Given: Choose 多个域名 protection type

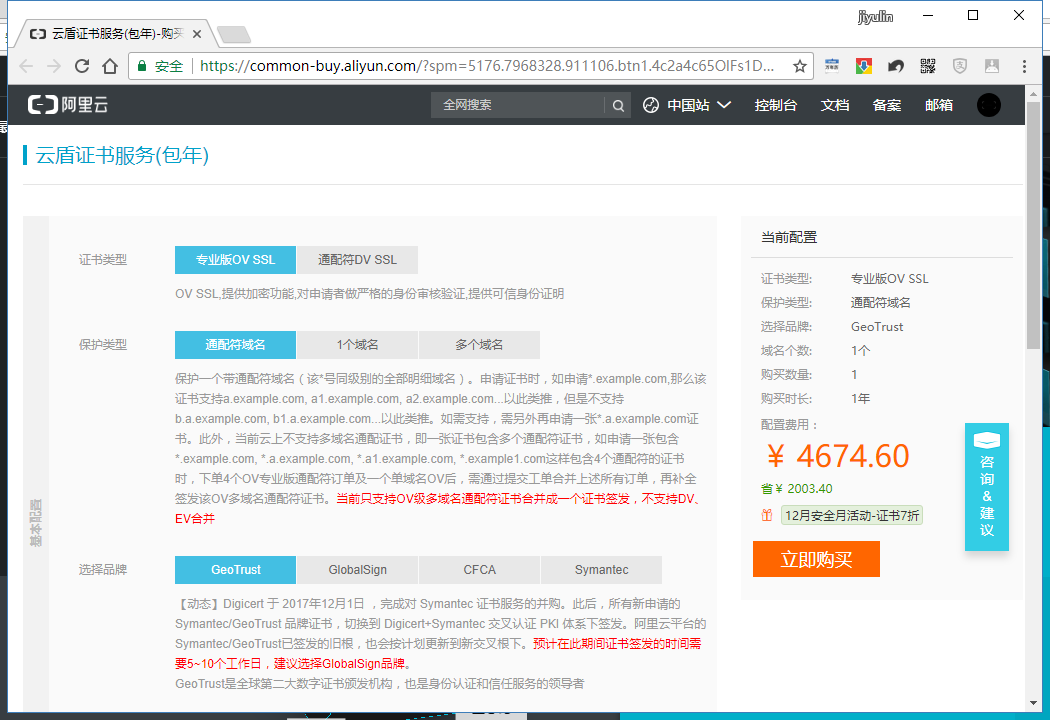Looking at the screenshot, I should (479, 345).
